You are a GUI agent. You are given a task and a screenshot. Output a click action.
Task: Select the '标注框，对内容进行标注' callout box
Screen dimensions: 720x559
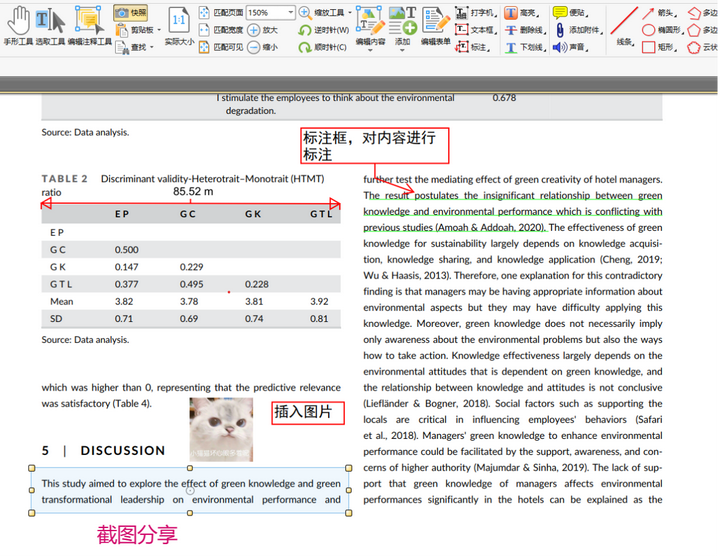point(375,146)
